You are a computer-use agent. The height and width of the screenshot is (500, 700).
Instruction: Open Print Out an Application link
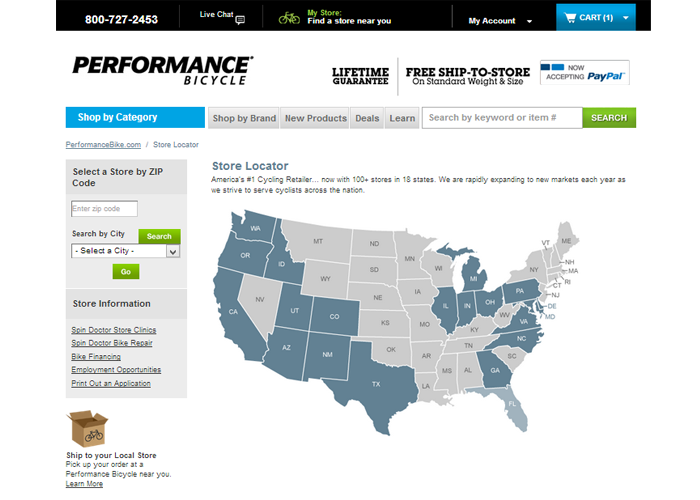pos(111,383)
